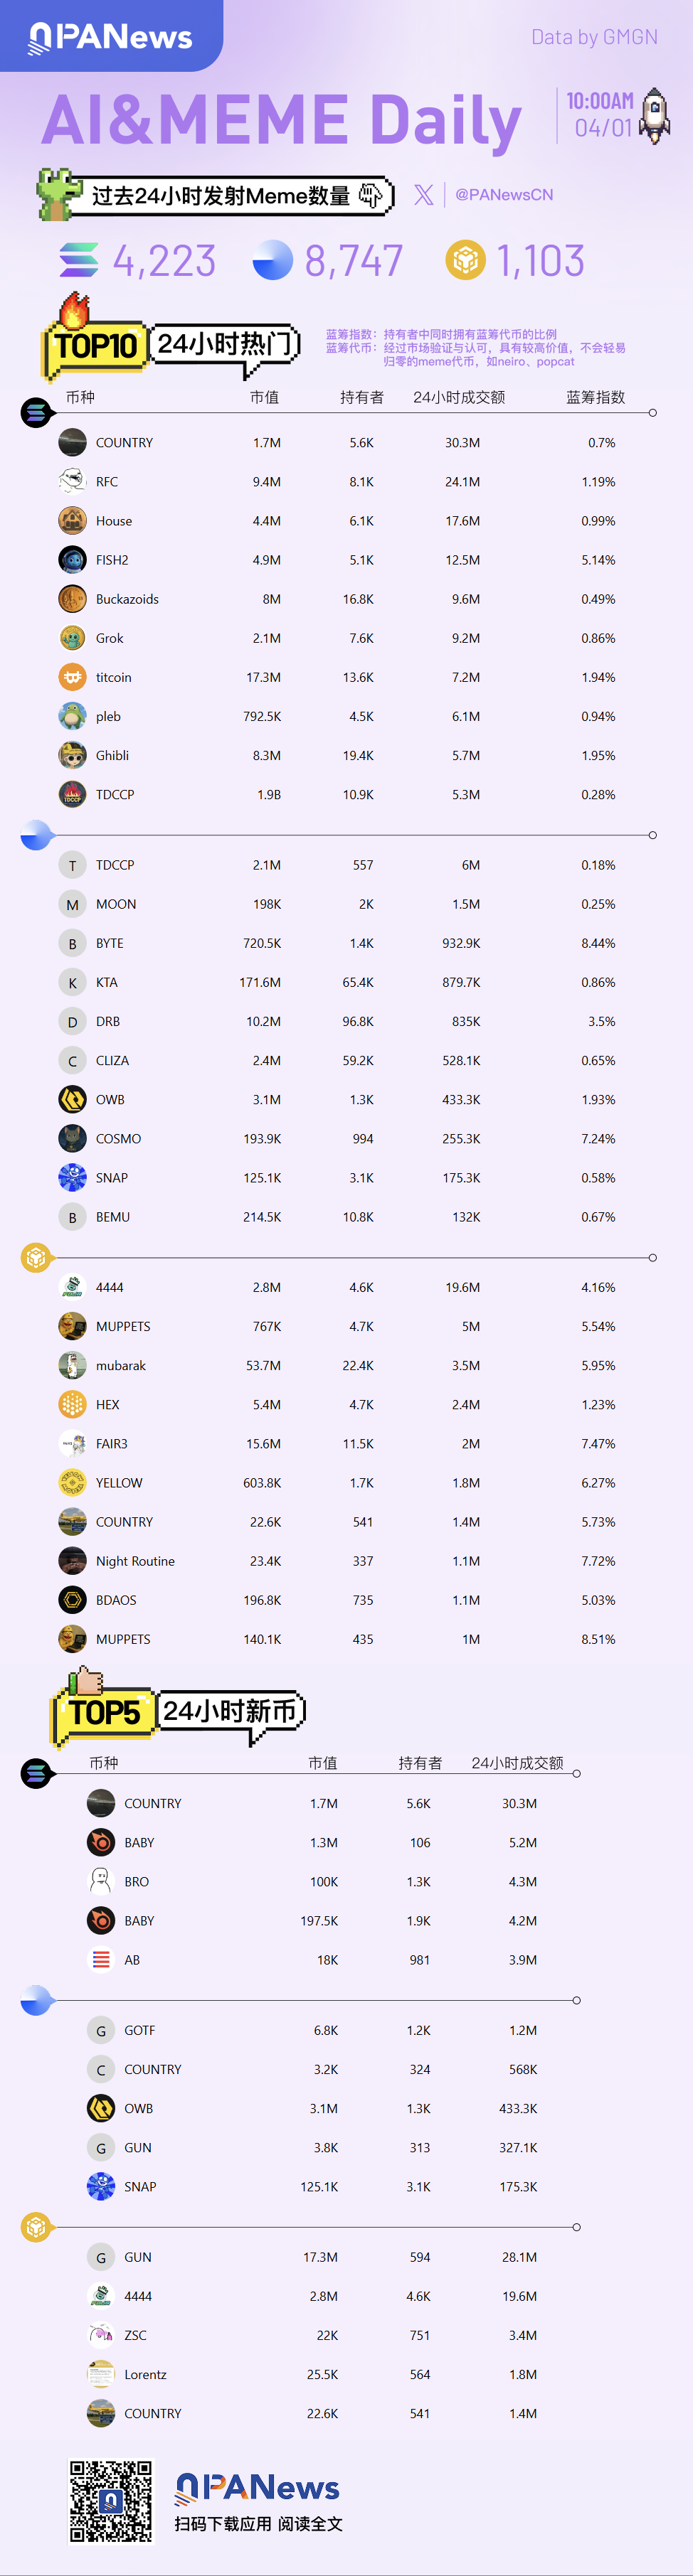Click the TOP10 badge with flame

94,342
